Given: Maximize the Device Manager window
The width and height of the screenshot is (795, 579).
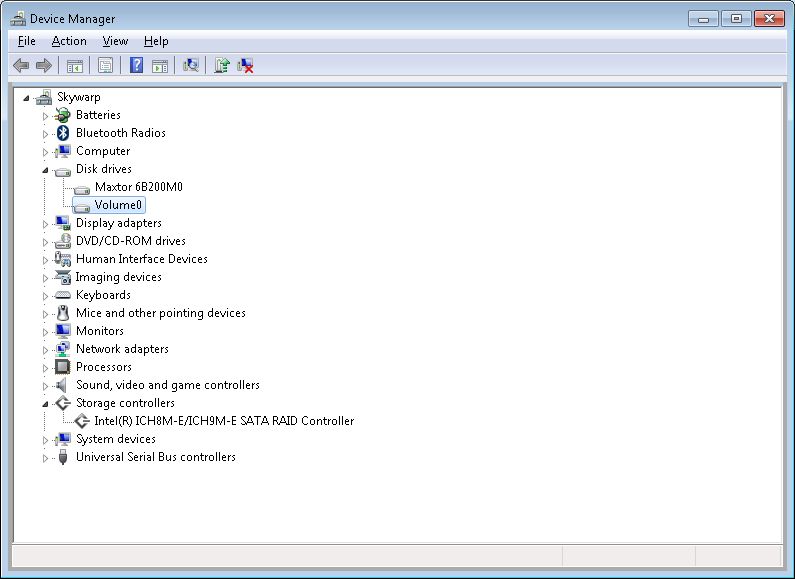Looking at the screenshot, I should point(736,19).
